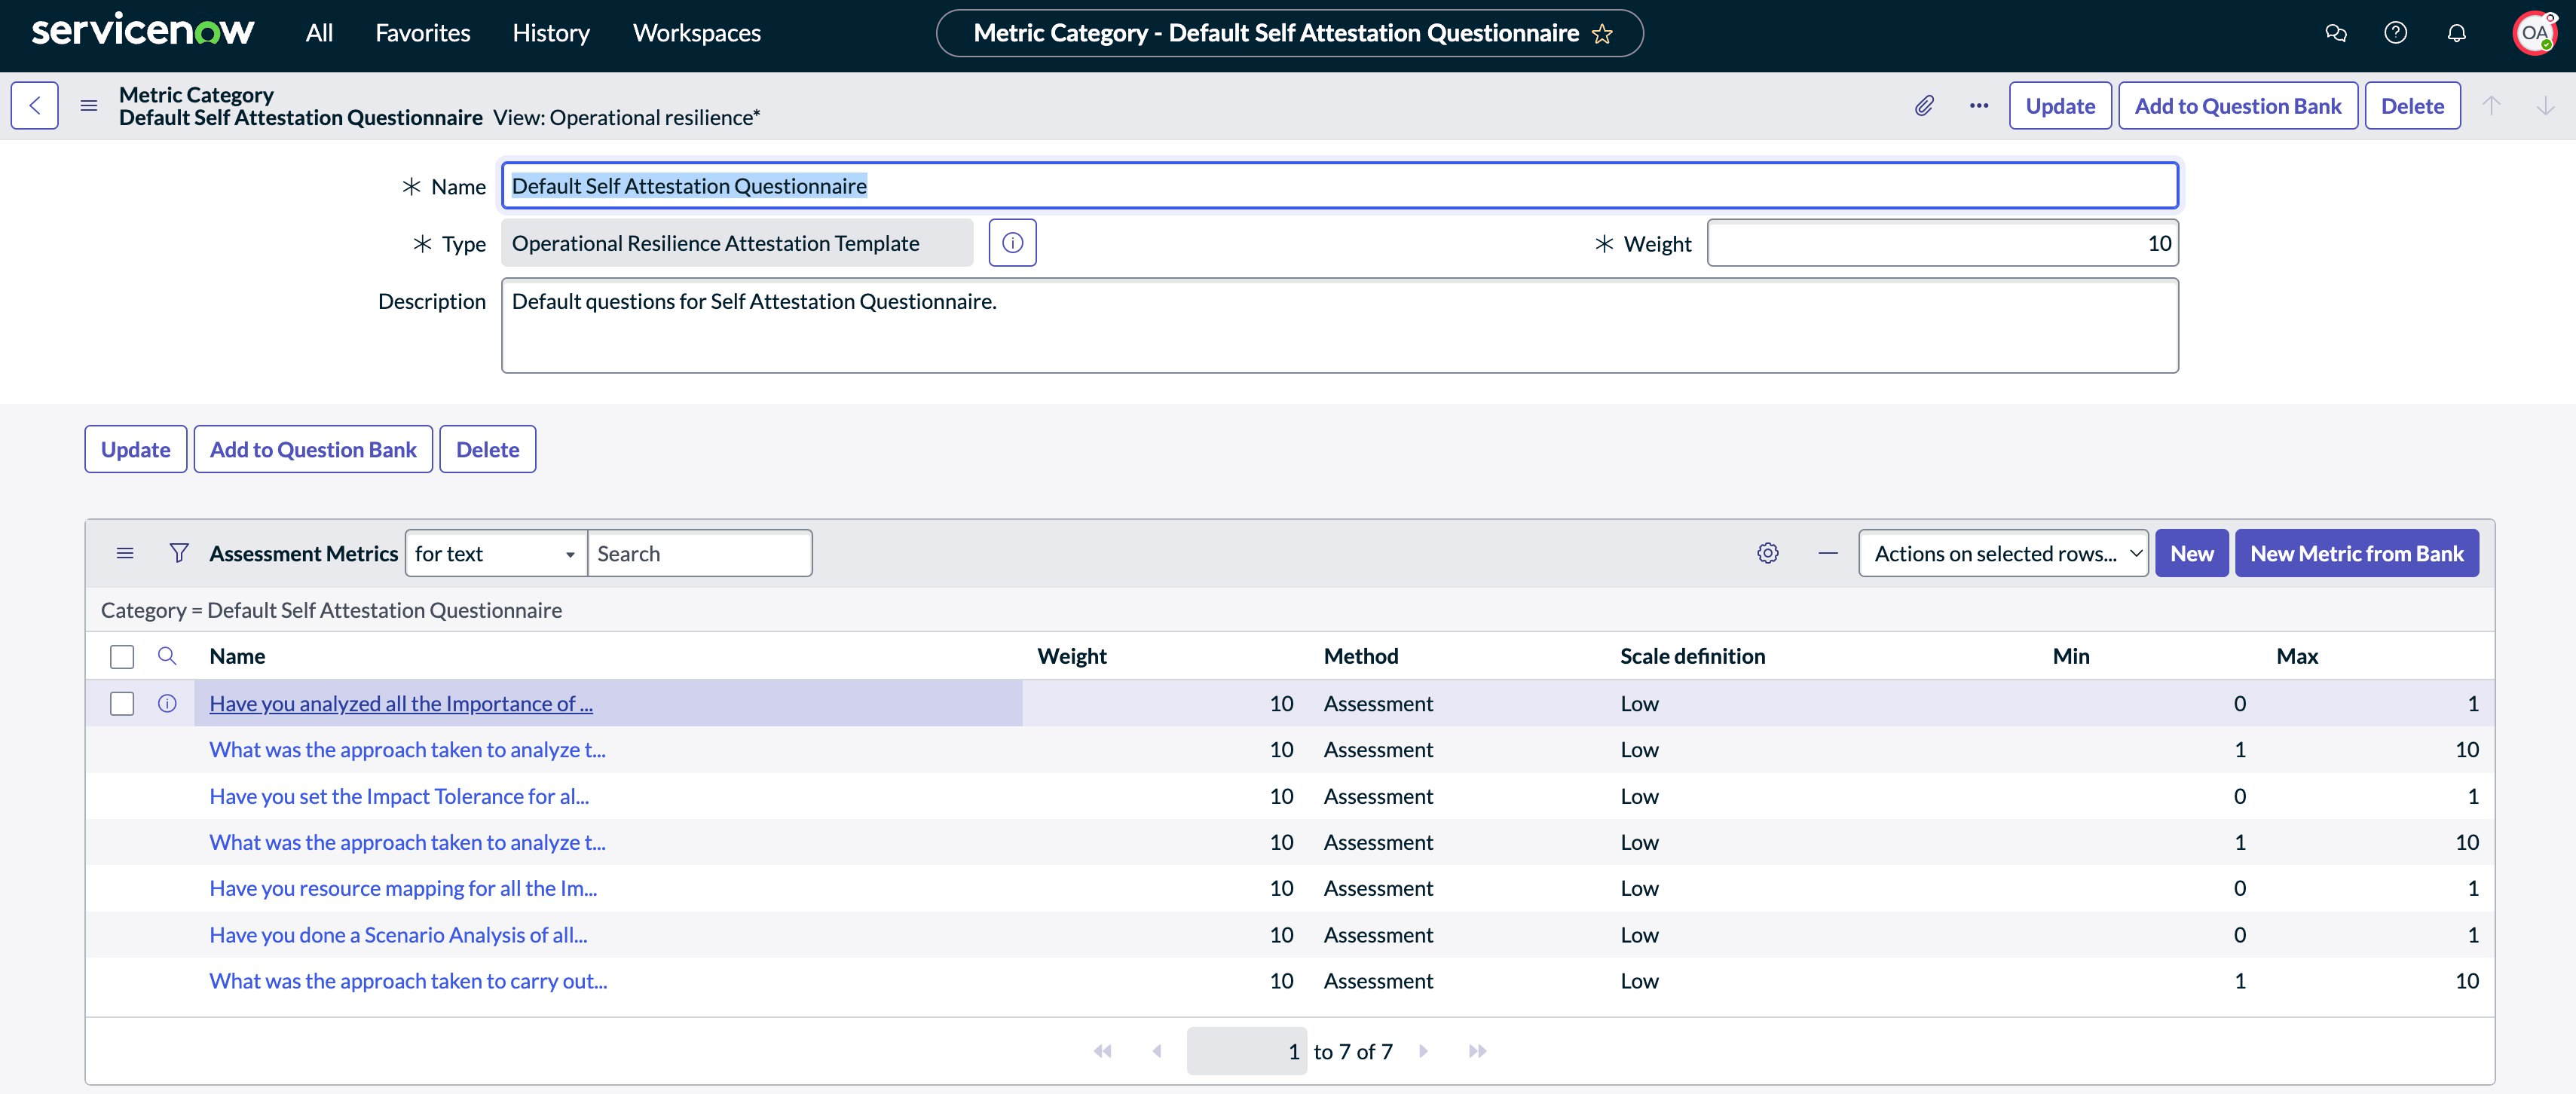Open the Workspaces menu
Screen dimensions: 2576x1094
click(696, 33)
